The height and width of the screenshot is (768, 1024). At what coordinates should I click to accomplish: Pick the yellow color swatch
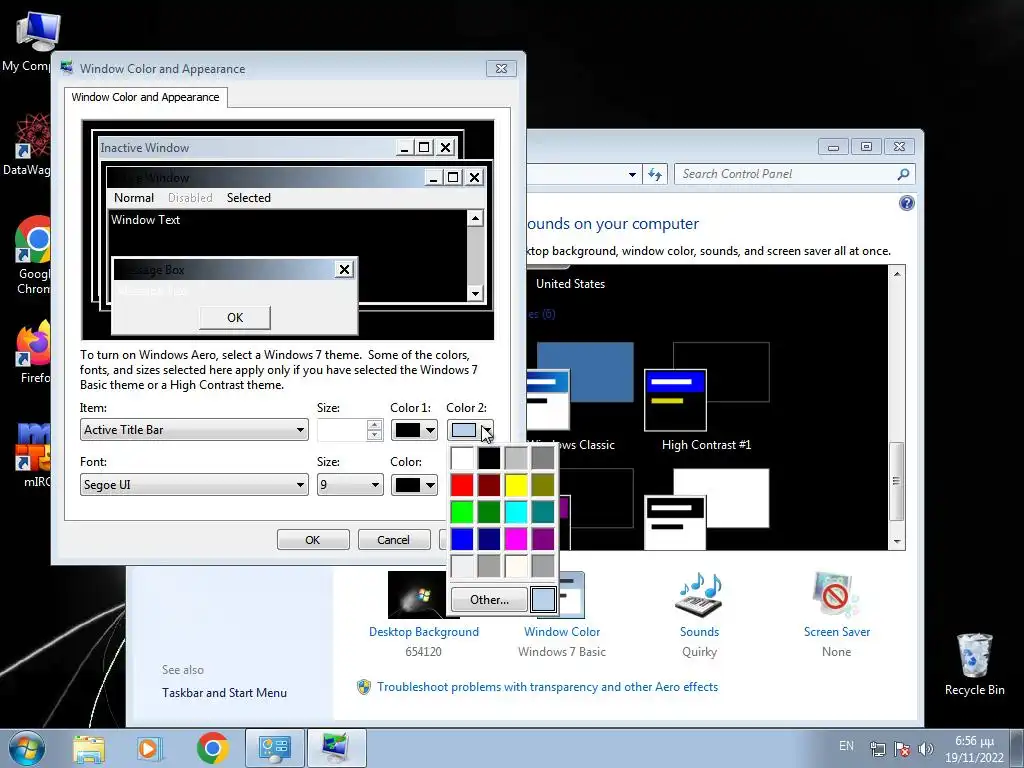pyautogui.click(x=515, y=485)
